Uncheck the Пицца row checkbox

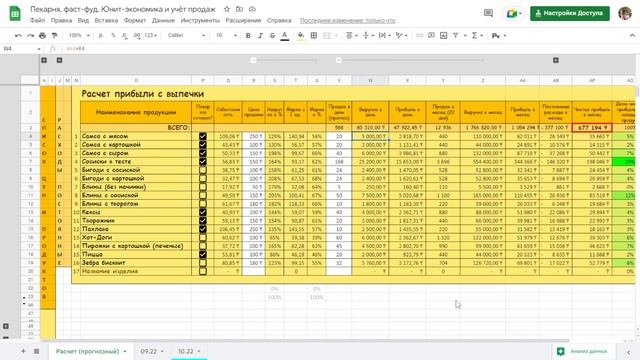202,254
